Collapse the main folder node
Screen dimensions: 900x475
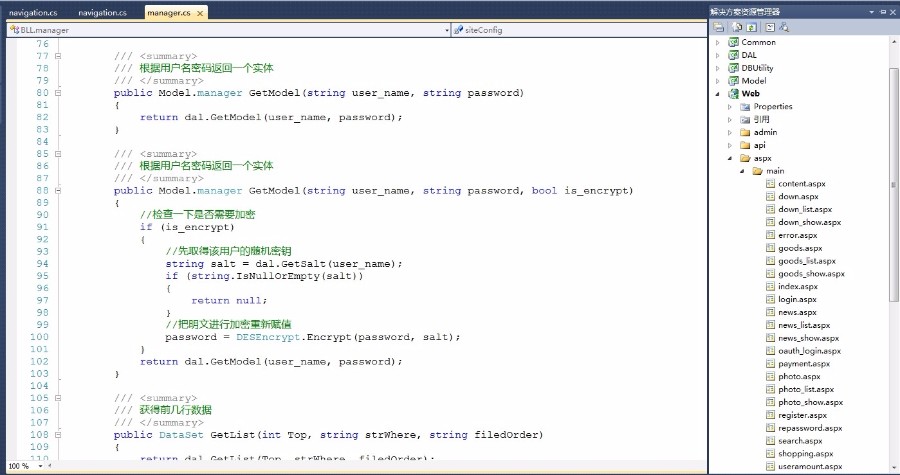click(742, 171)
